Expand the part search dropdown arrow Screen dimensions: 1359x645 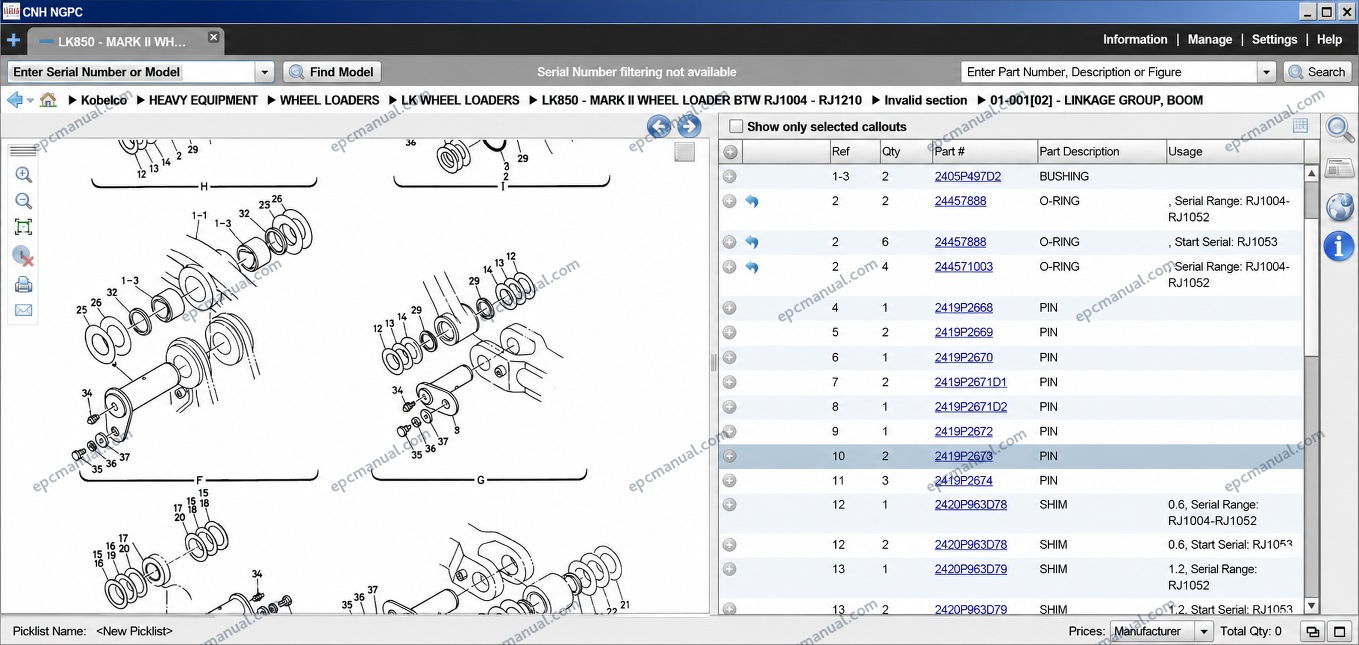[1267, 72]
